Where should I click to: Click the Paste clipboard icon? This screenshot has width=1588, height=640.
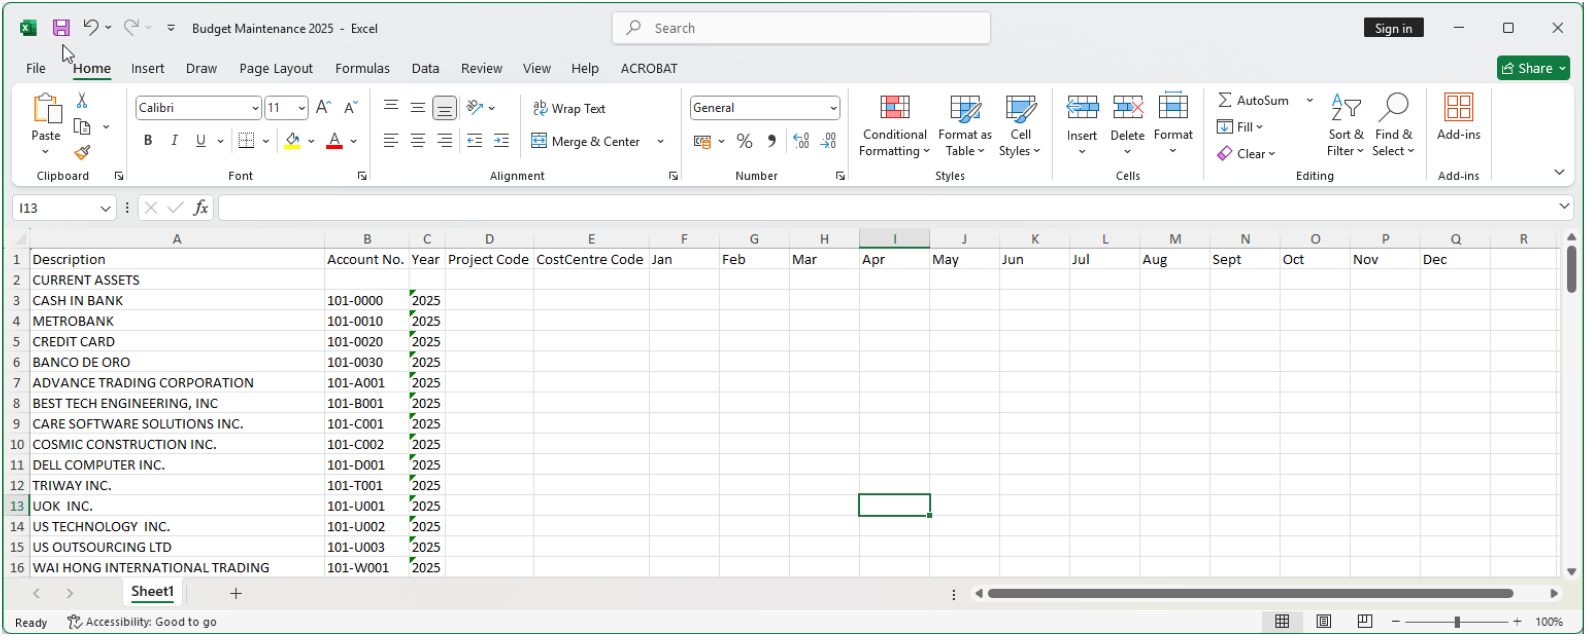pyautogui.click(x=46, y=109)
